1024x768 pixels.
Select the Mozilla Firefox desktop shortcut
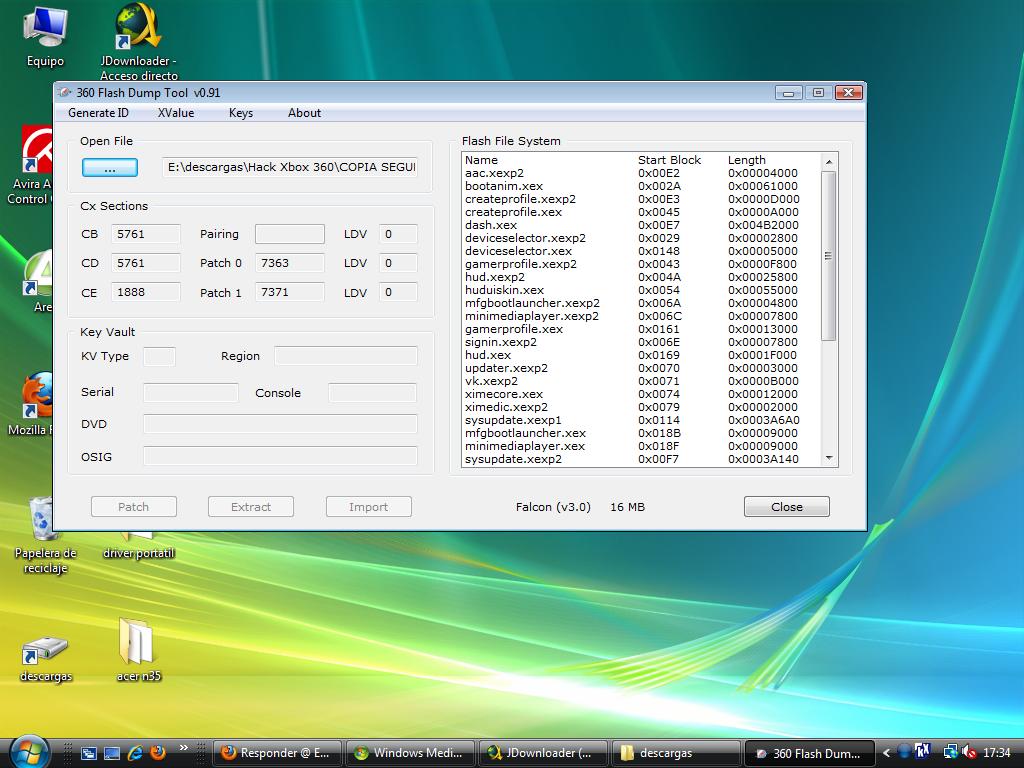point(29,404)
